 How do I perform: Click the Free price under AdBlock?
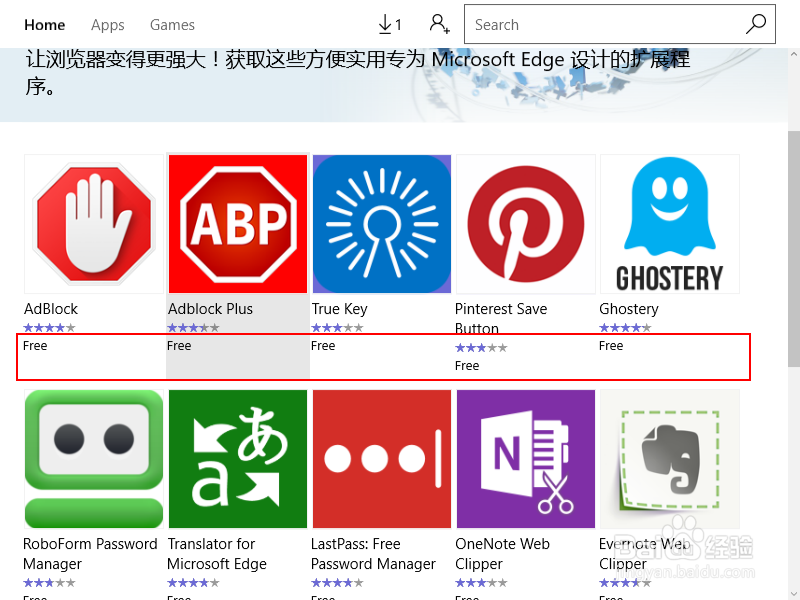(x=35, y=346)
